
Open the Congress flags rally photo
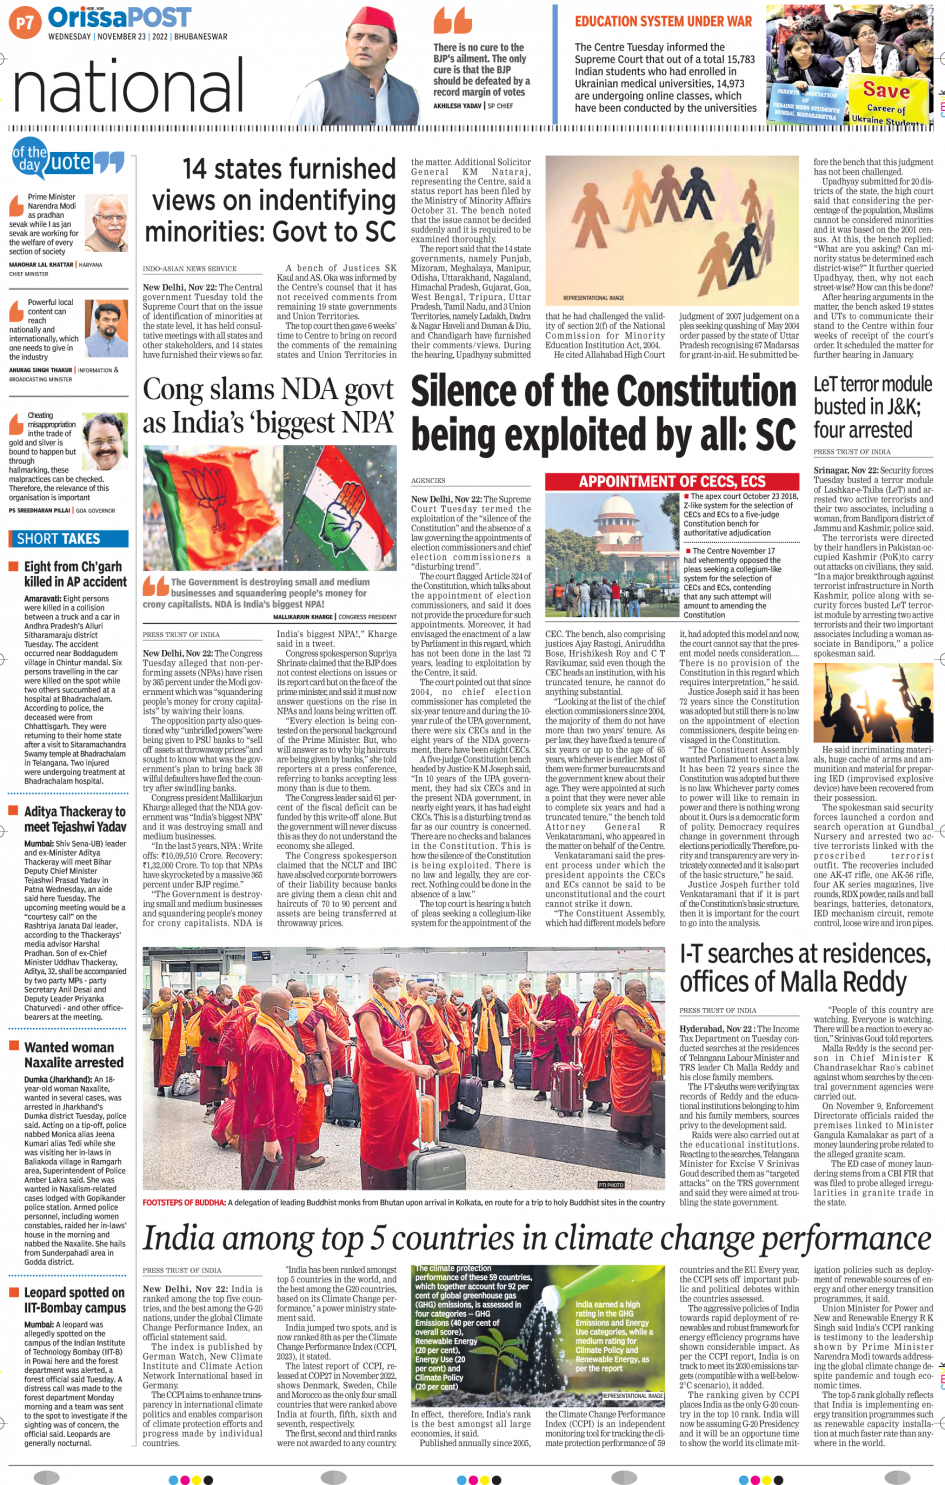tap(269, 510)
